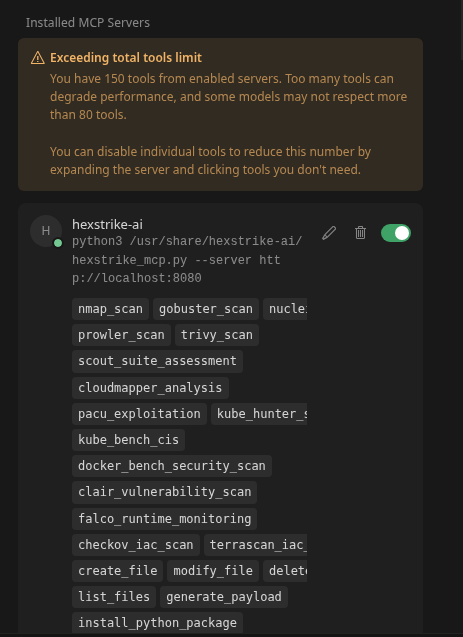Click the hexstrike-ai H avatar icon
This screenshot has height=637, width=463.
[x=46, y=231]
